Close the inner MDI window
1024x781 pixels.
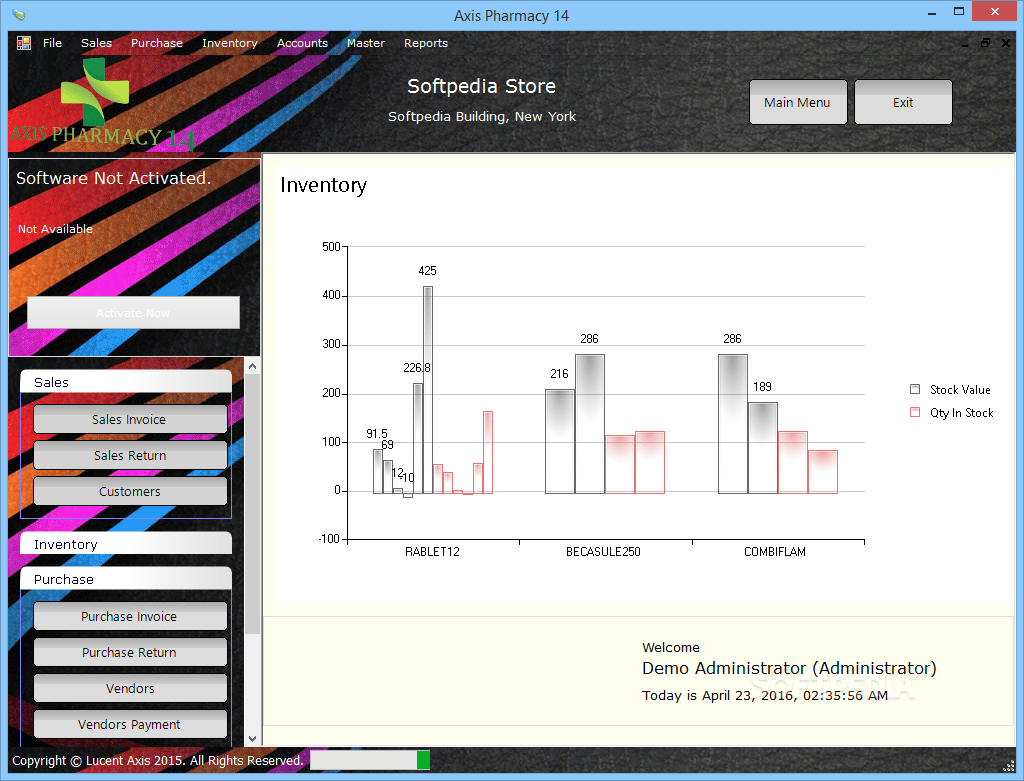[1006, 43]
